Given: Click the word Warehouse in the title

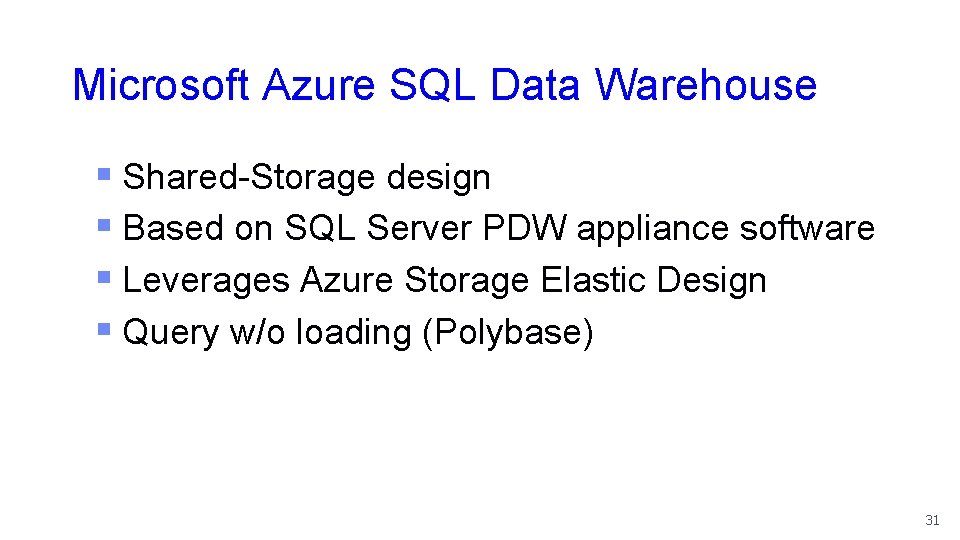Looking at the screenshot, I should click(706, 85).
